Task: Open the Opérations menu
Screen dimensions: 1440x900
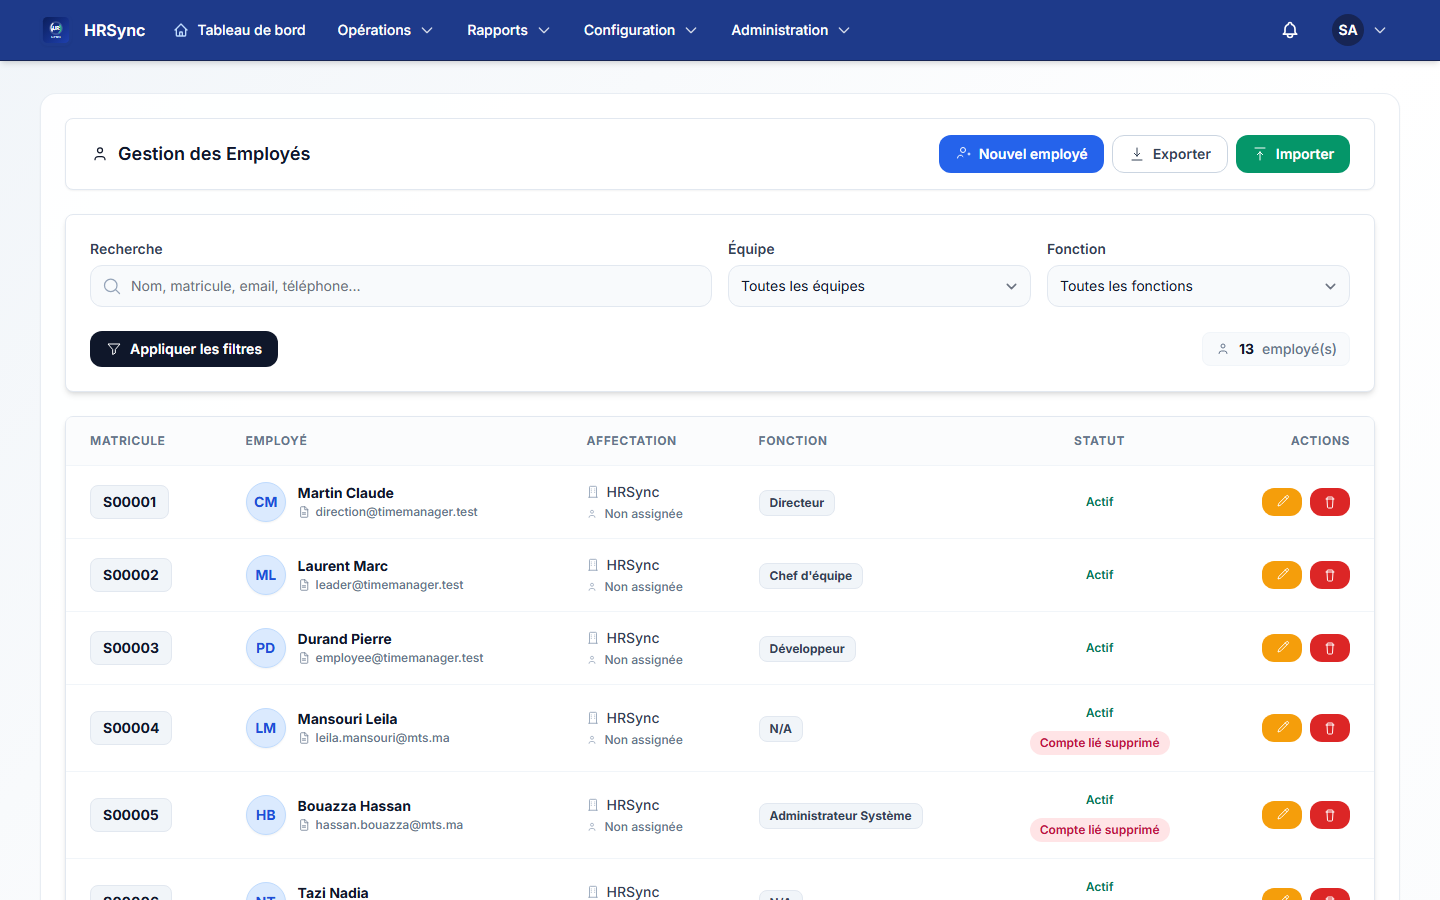Action: pos(385,30)
